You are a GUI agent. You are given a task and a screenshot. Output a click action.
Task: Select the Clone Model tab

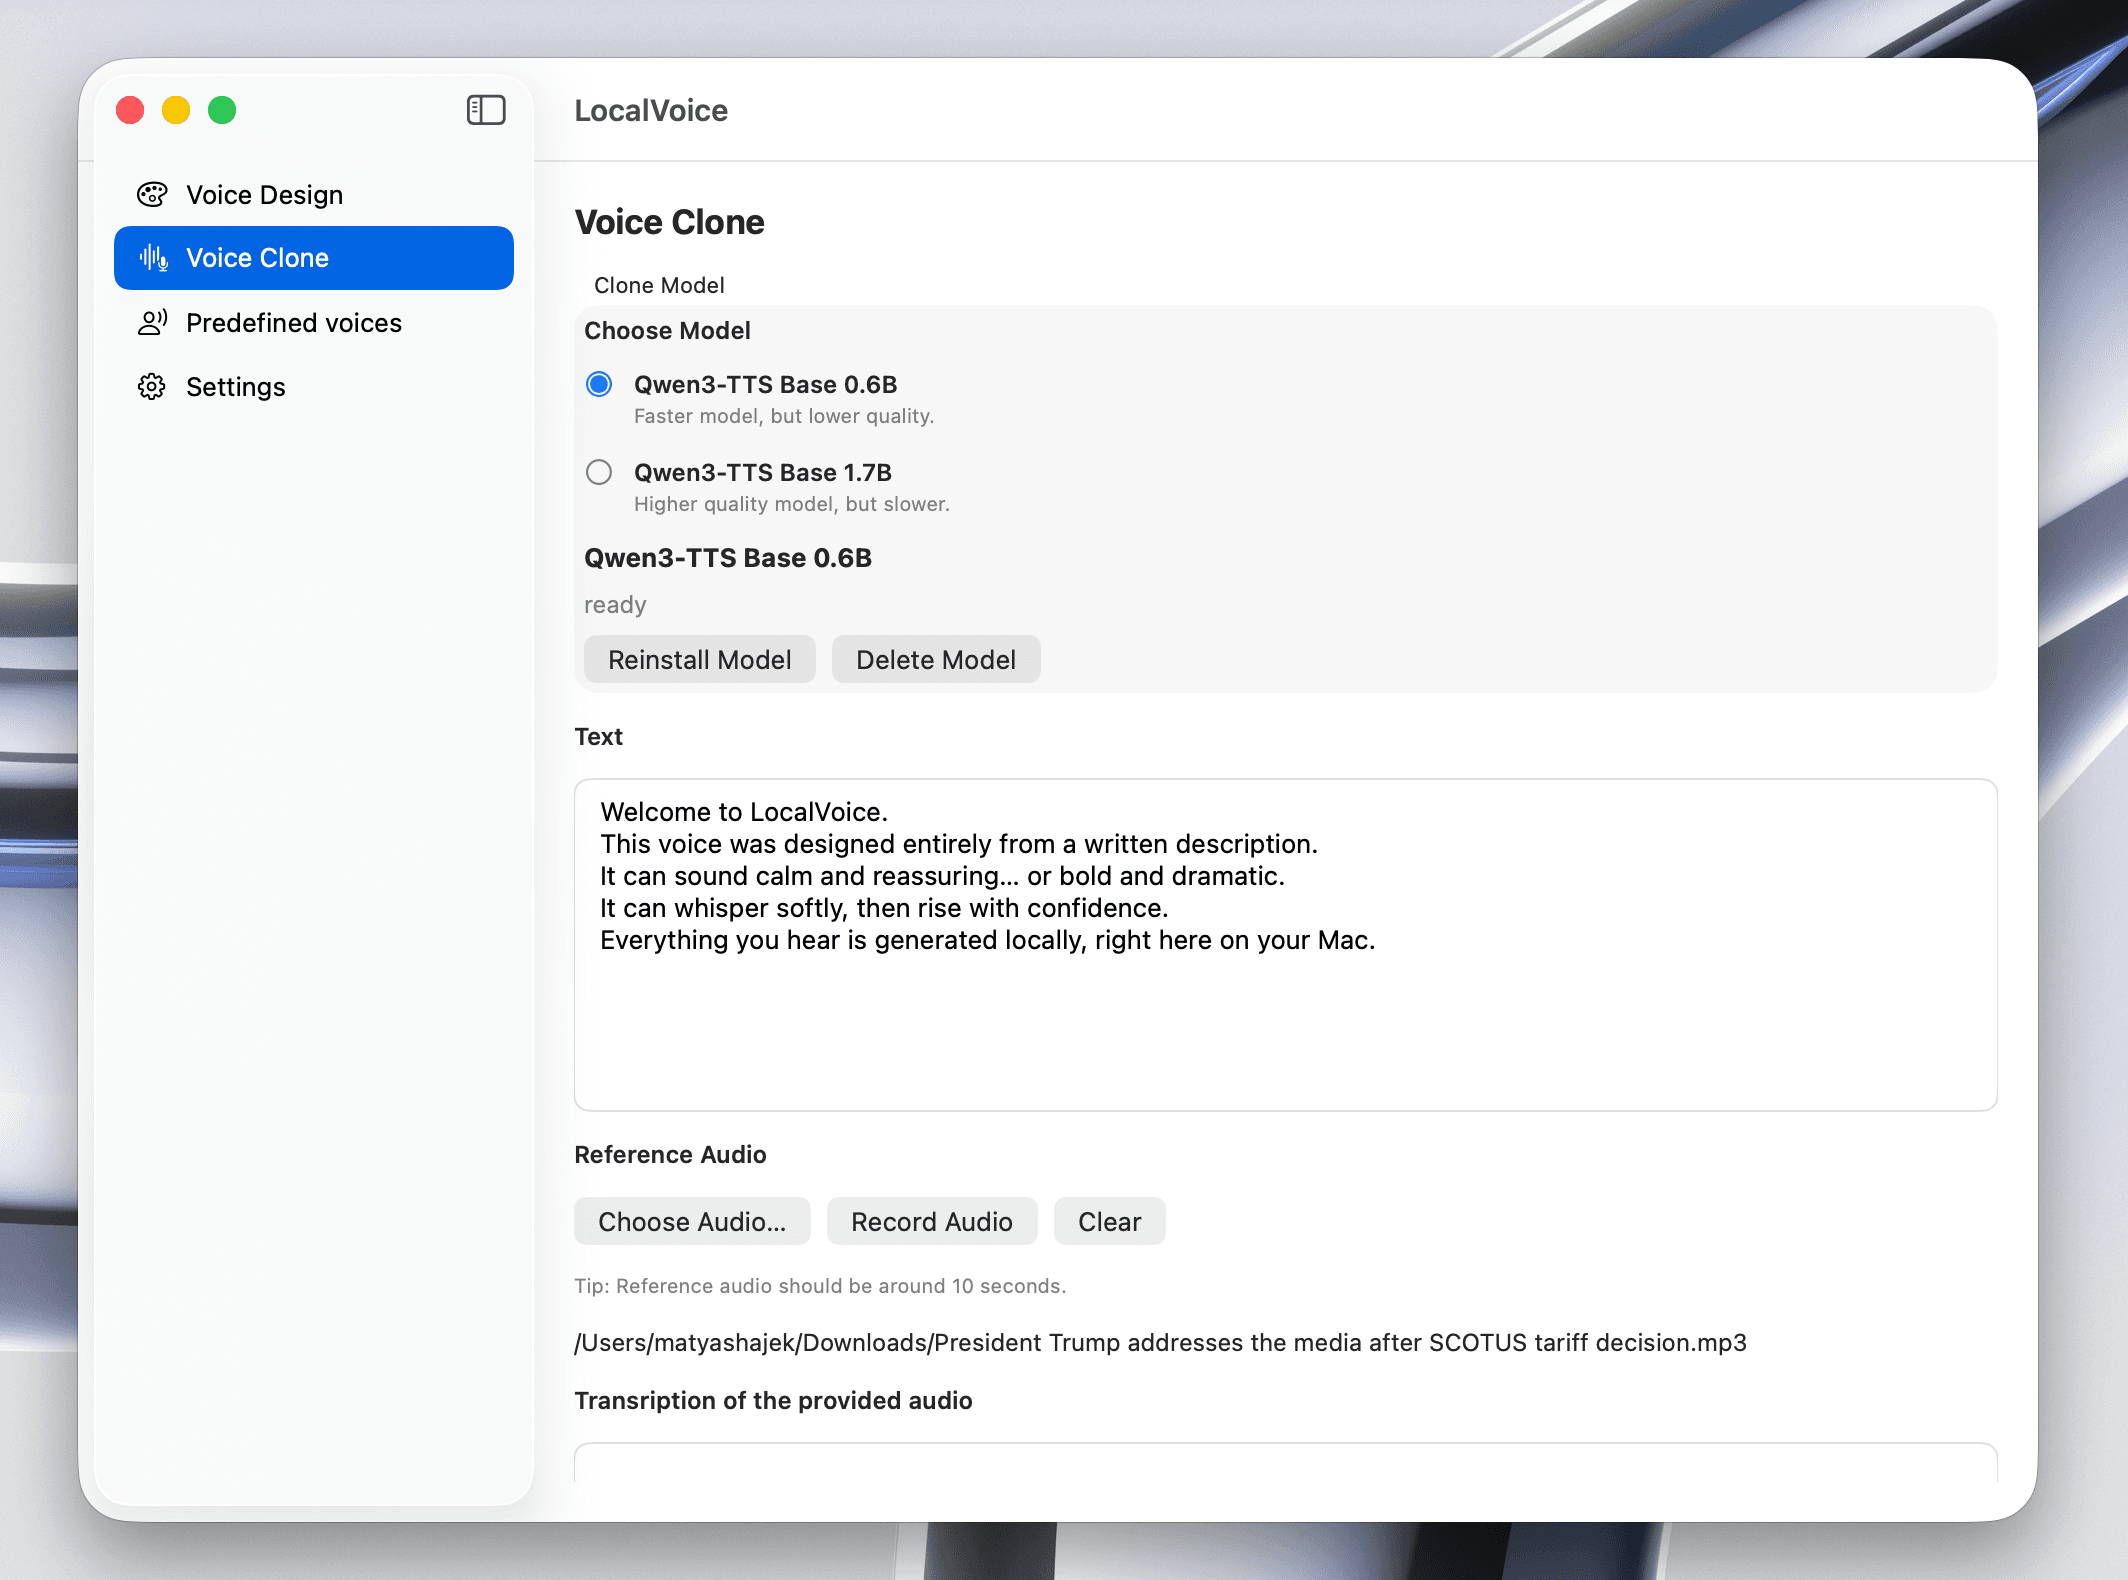pyautogui.click(x=659, y=285)
